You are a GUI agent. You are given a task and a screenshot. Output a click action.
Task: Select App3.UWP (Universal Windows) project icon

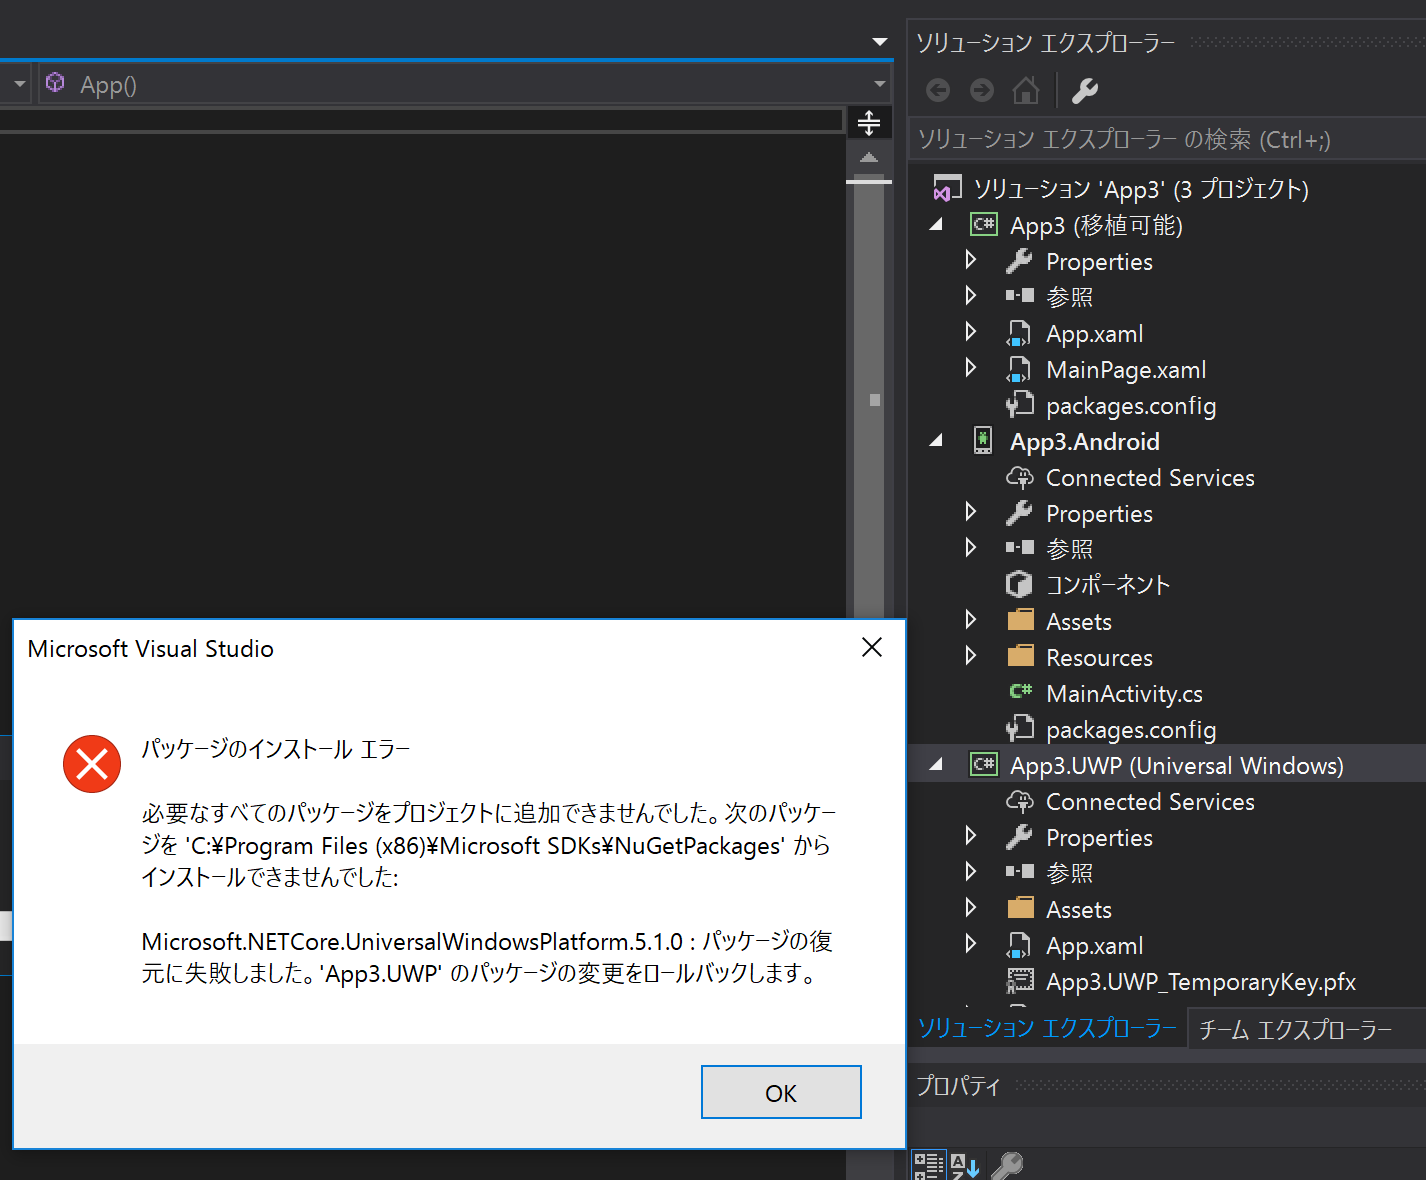[984, 765]
